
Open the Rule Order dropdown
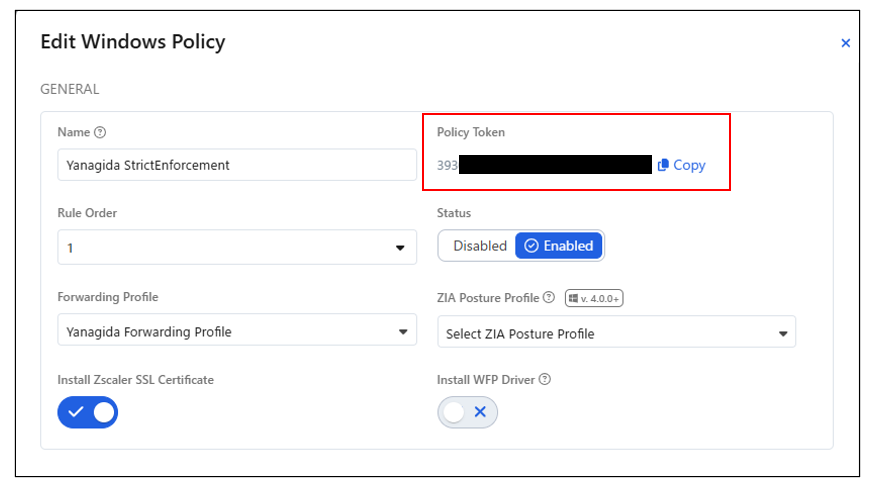237,247
